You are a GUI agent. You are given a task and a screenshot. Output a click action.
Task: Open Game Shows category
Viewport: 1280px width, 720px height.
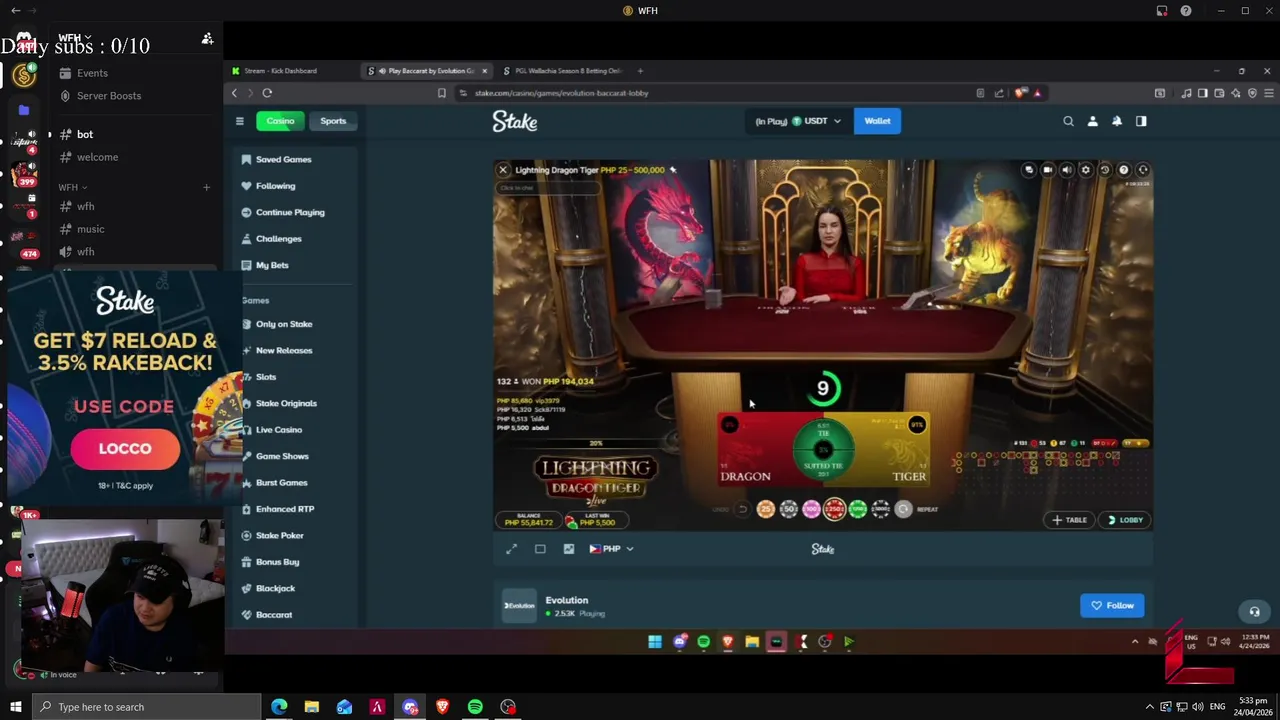(282, 456)
